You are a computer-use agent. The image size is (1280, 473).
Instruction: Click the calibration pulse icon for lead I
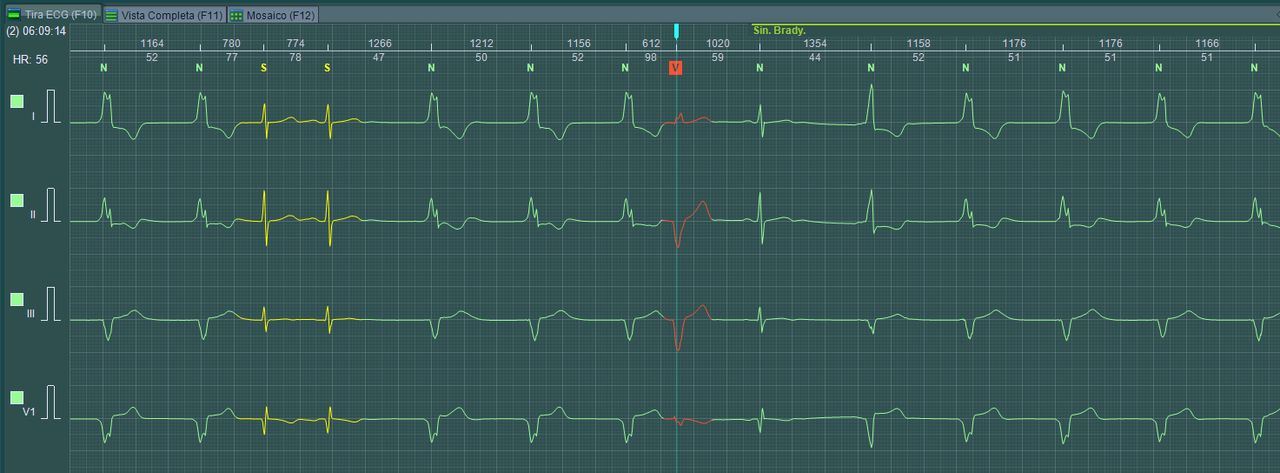[x=52, y=106]
